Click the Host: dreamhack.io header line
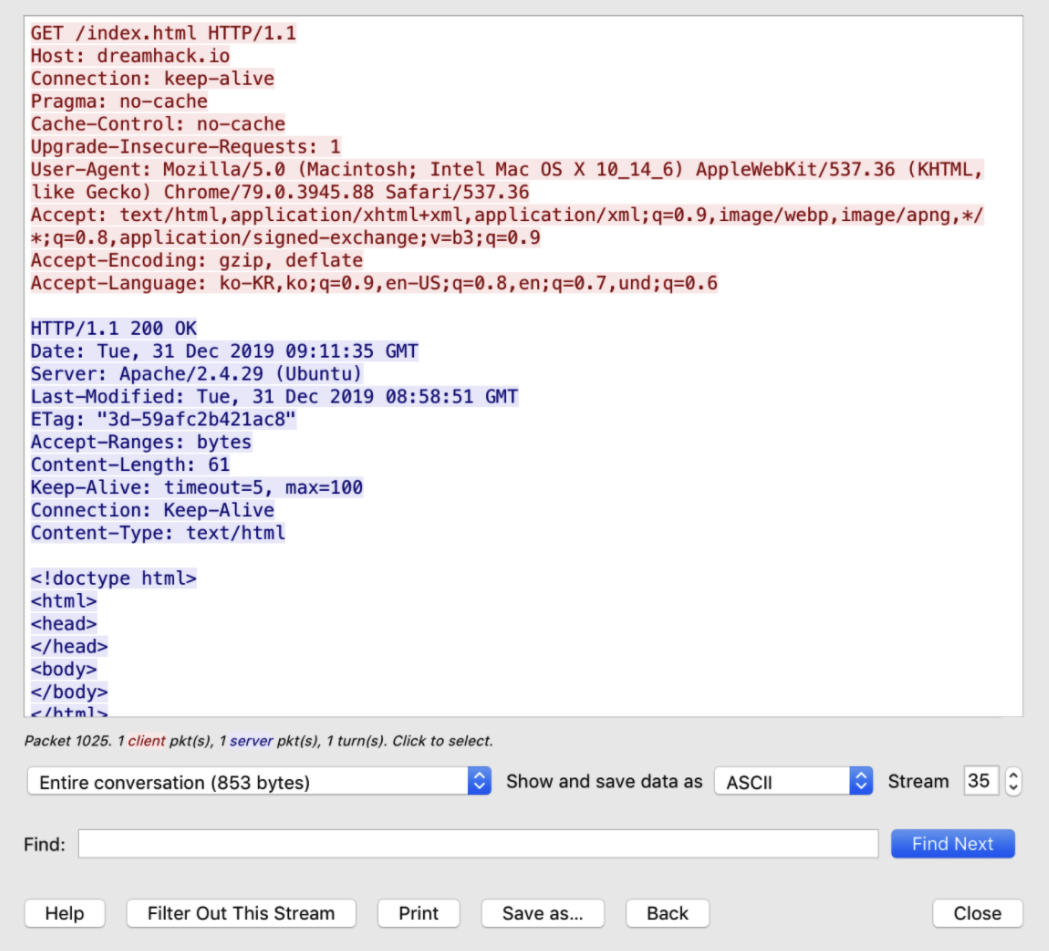1049x951 pixels. (130, 56)
